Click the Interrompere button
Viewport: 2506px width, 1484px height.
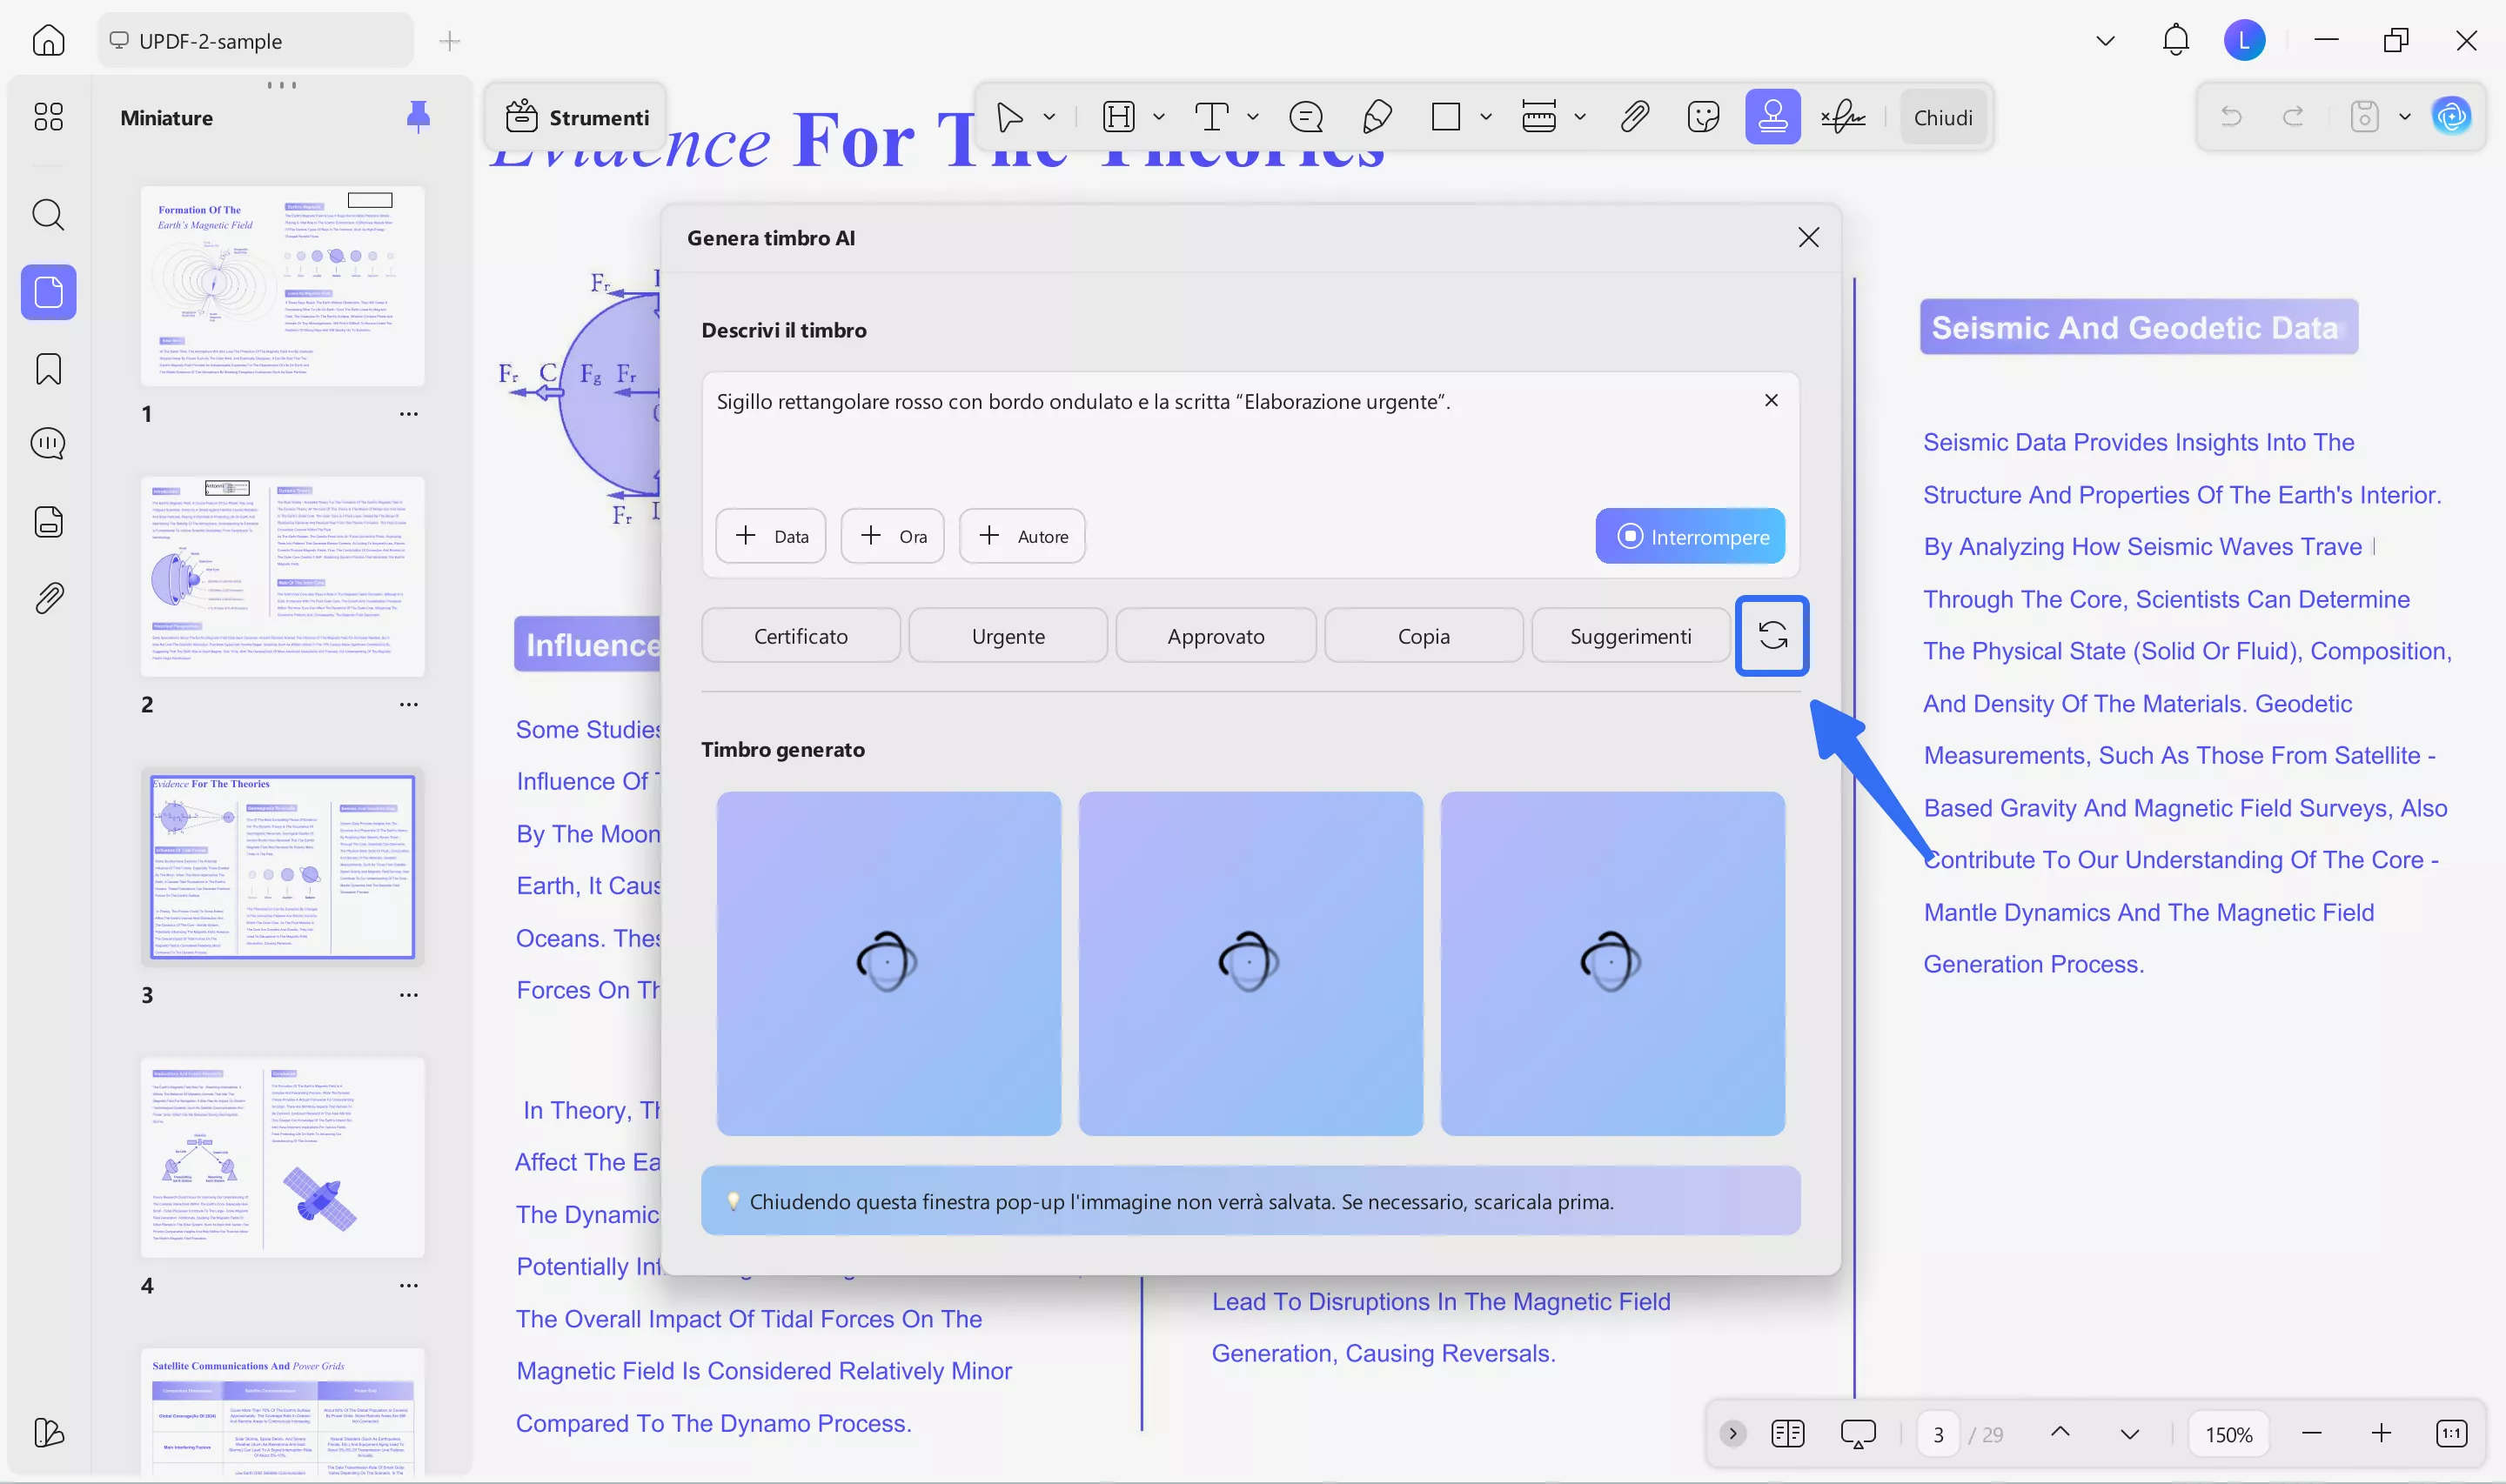pos(1689,537)
